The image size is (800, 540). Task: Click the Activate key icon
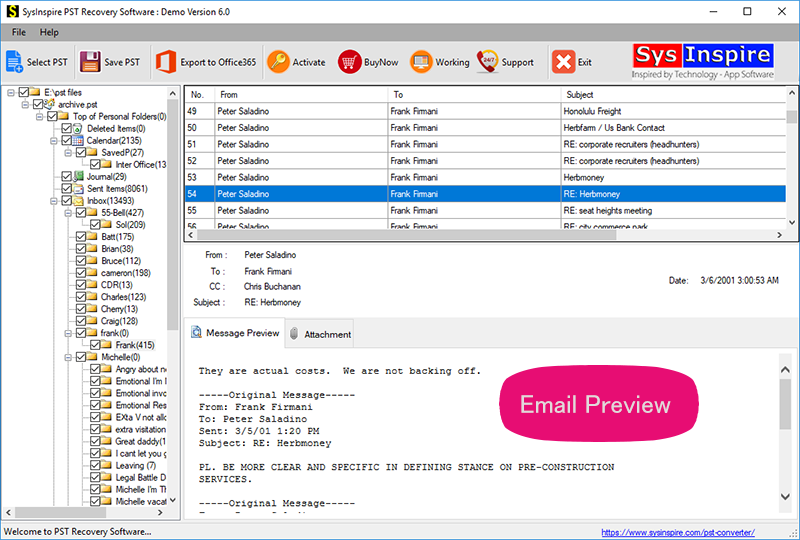(x=278, y=62)
